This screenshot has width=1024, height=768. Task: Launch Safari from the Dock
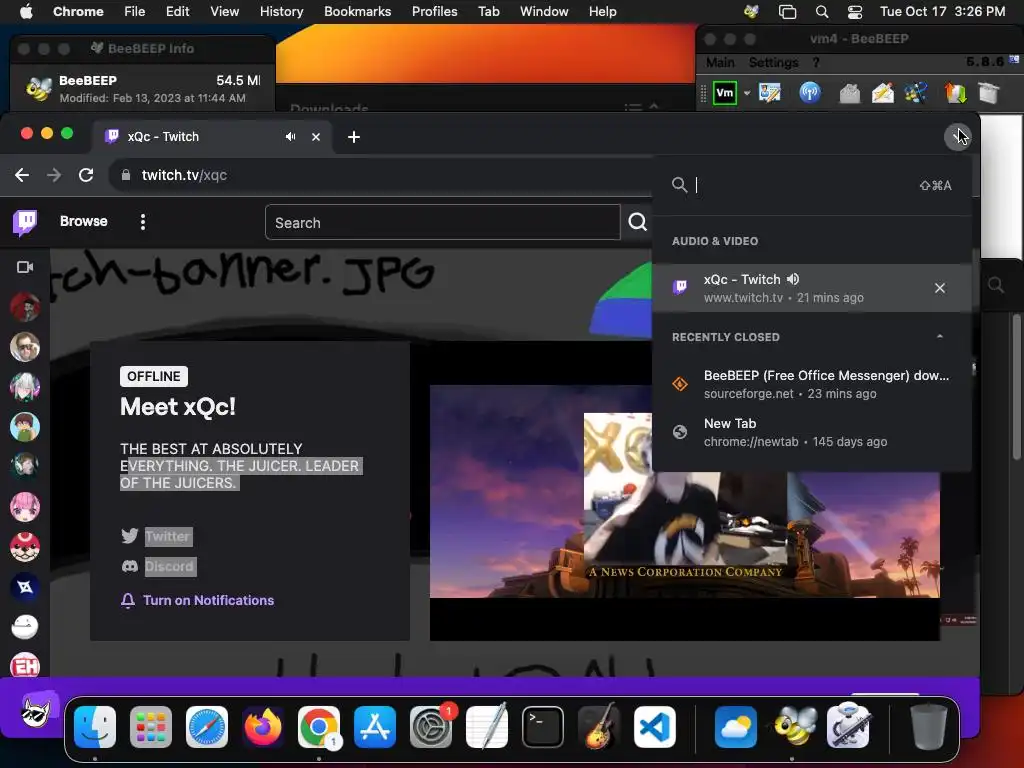click(207, 727)
